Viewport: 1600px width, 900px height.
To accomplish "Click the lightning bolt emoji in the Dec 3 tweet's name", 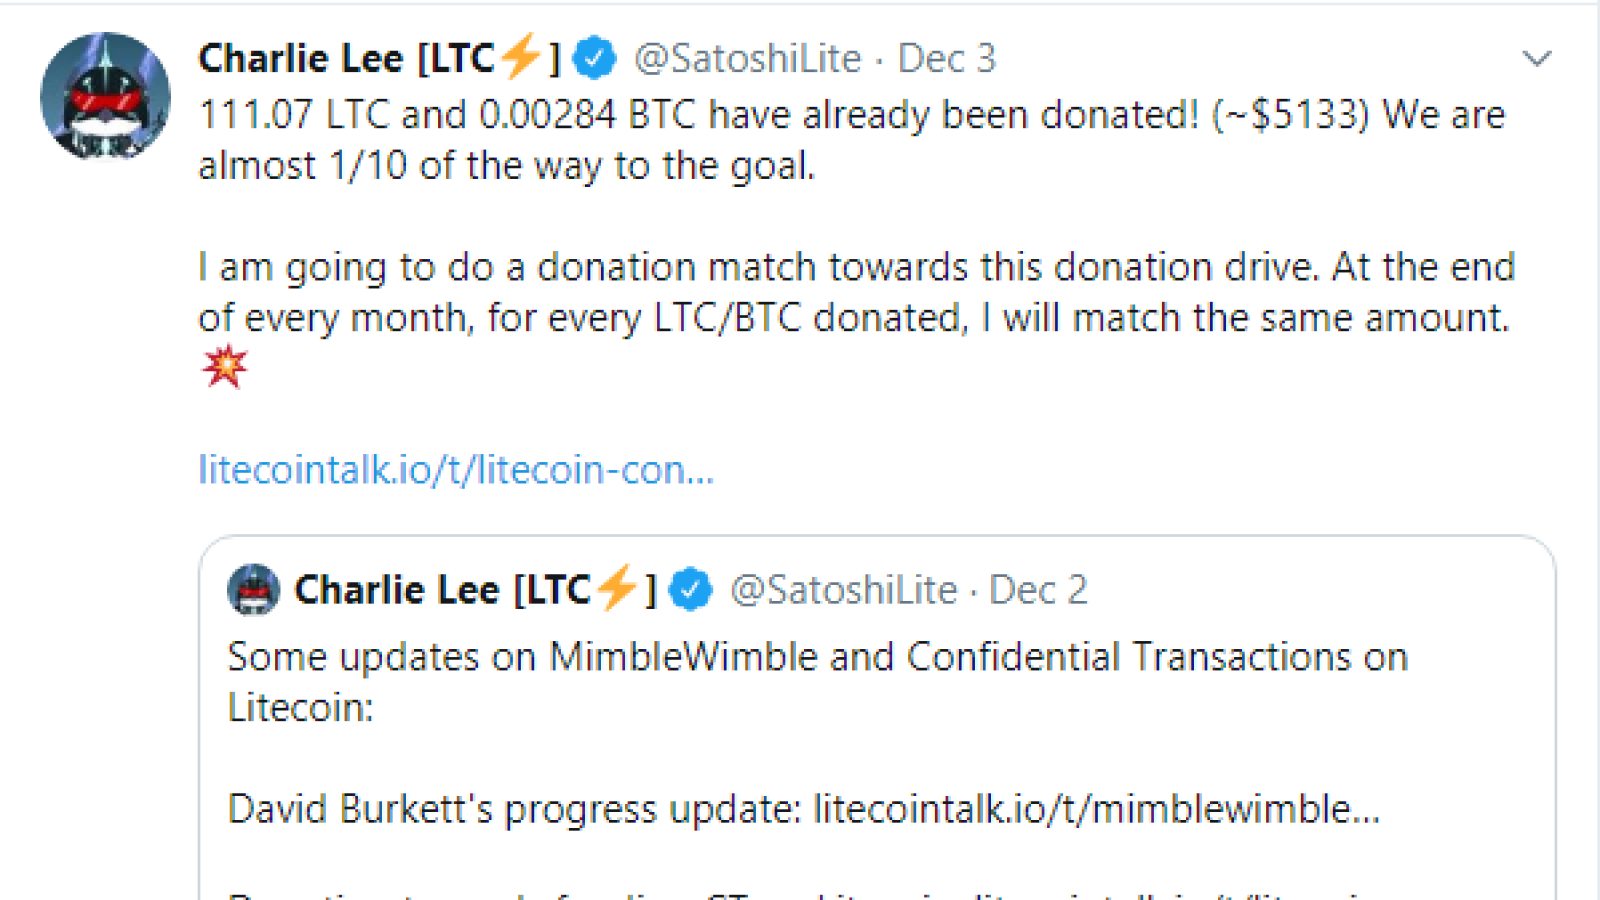I will pos(521,56).
